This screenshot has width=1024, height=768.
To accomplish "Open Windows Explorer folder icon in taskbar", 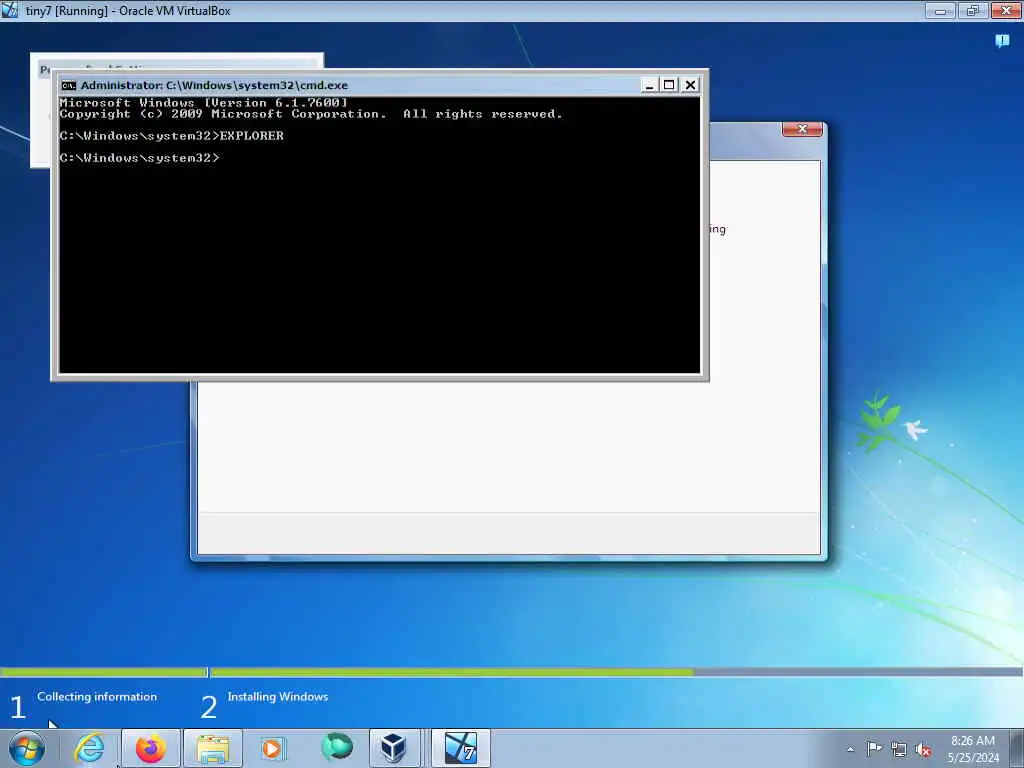I will coord(213,748).
